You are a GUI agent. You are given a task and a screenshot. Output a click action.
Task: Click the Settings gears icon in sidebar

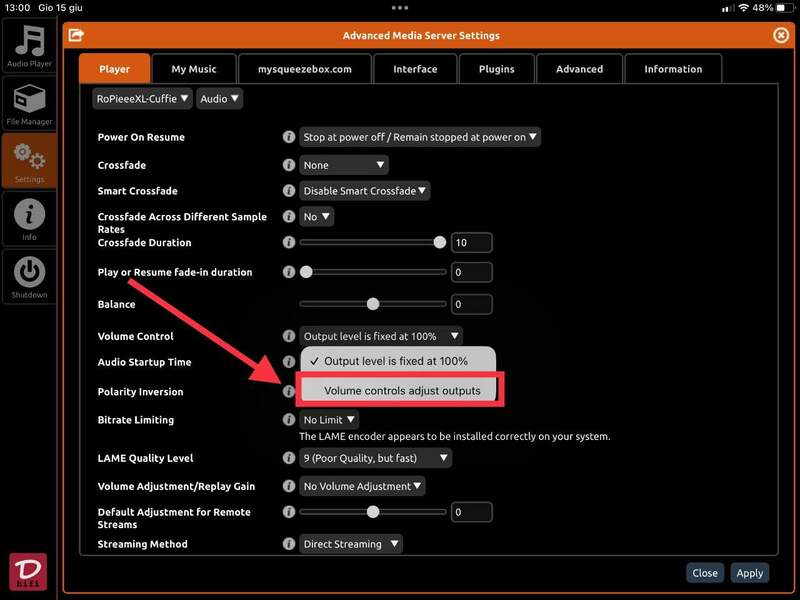tap(29, 161)
